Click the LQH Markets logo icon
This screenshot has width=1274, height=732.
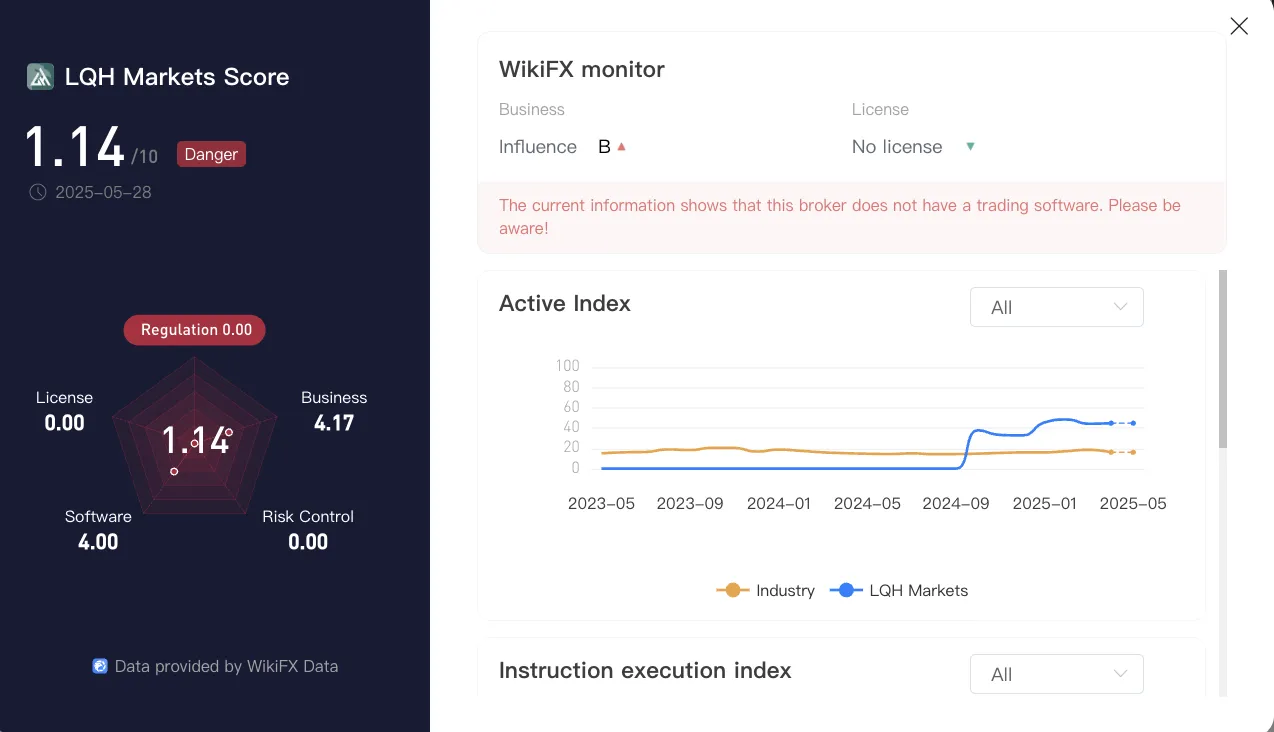point(40,77)
